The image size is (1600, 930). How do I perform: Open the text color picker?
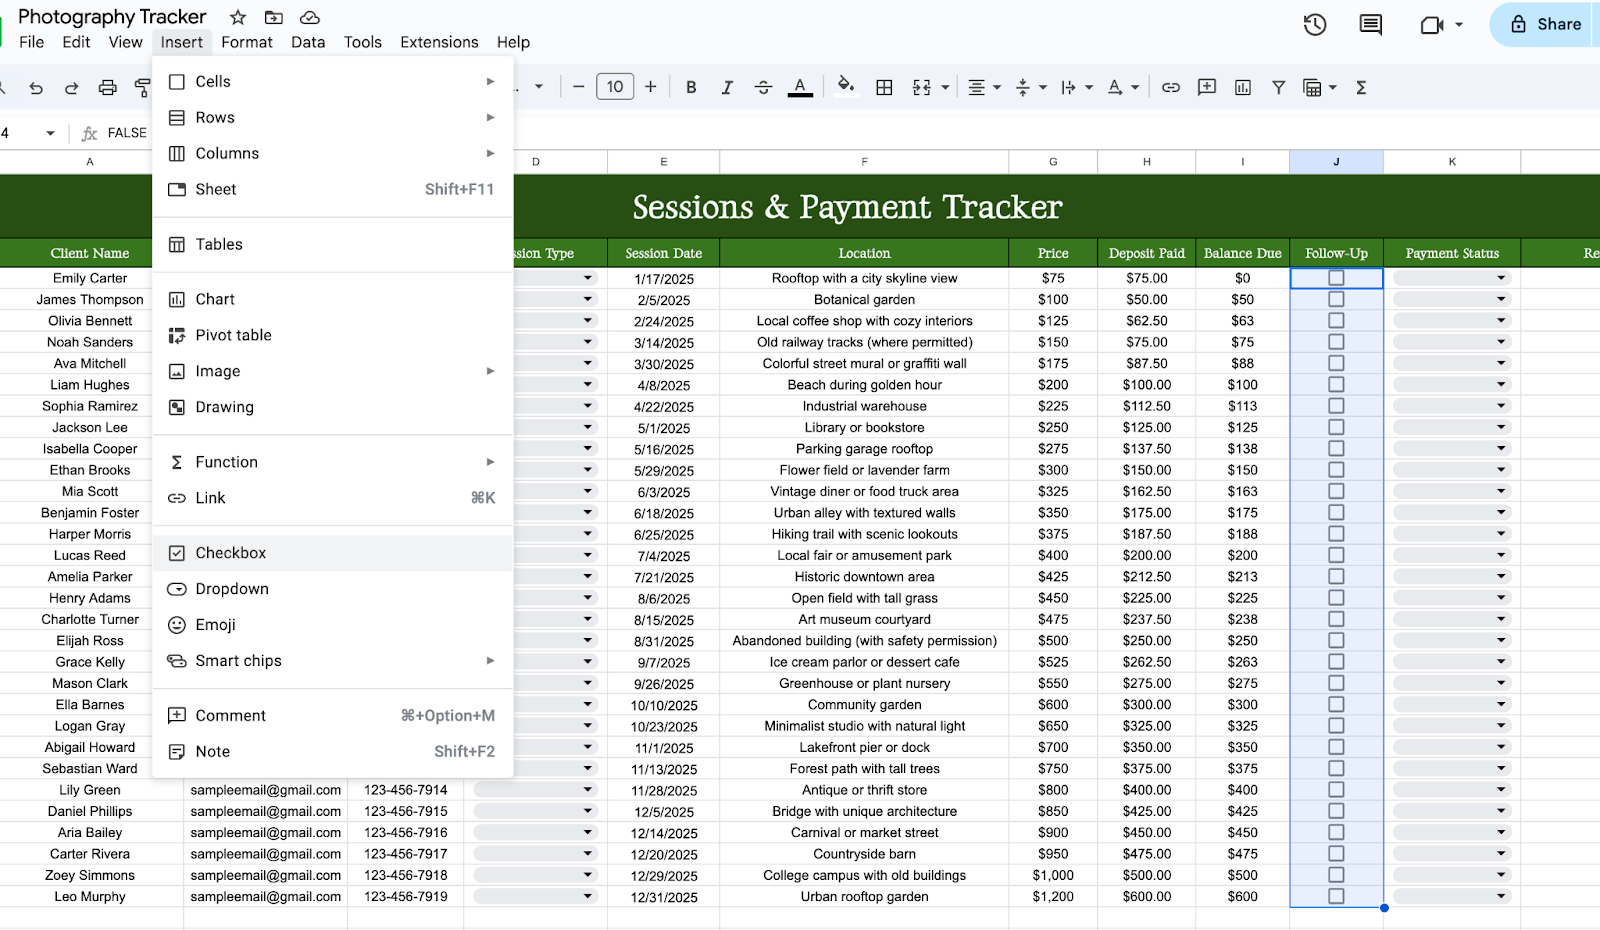click(800, 88)
